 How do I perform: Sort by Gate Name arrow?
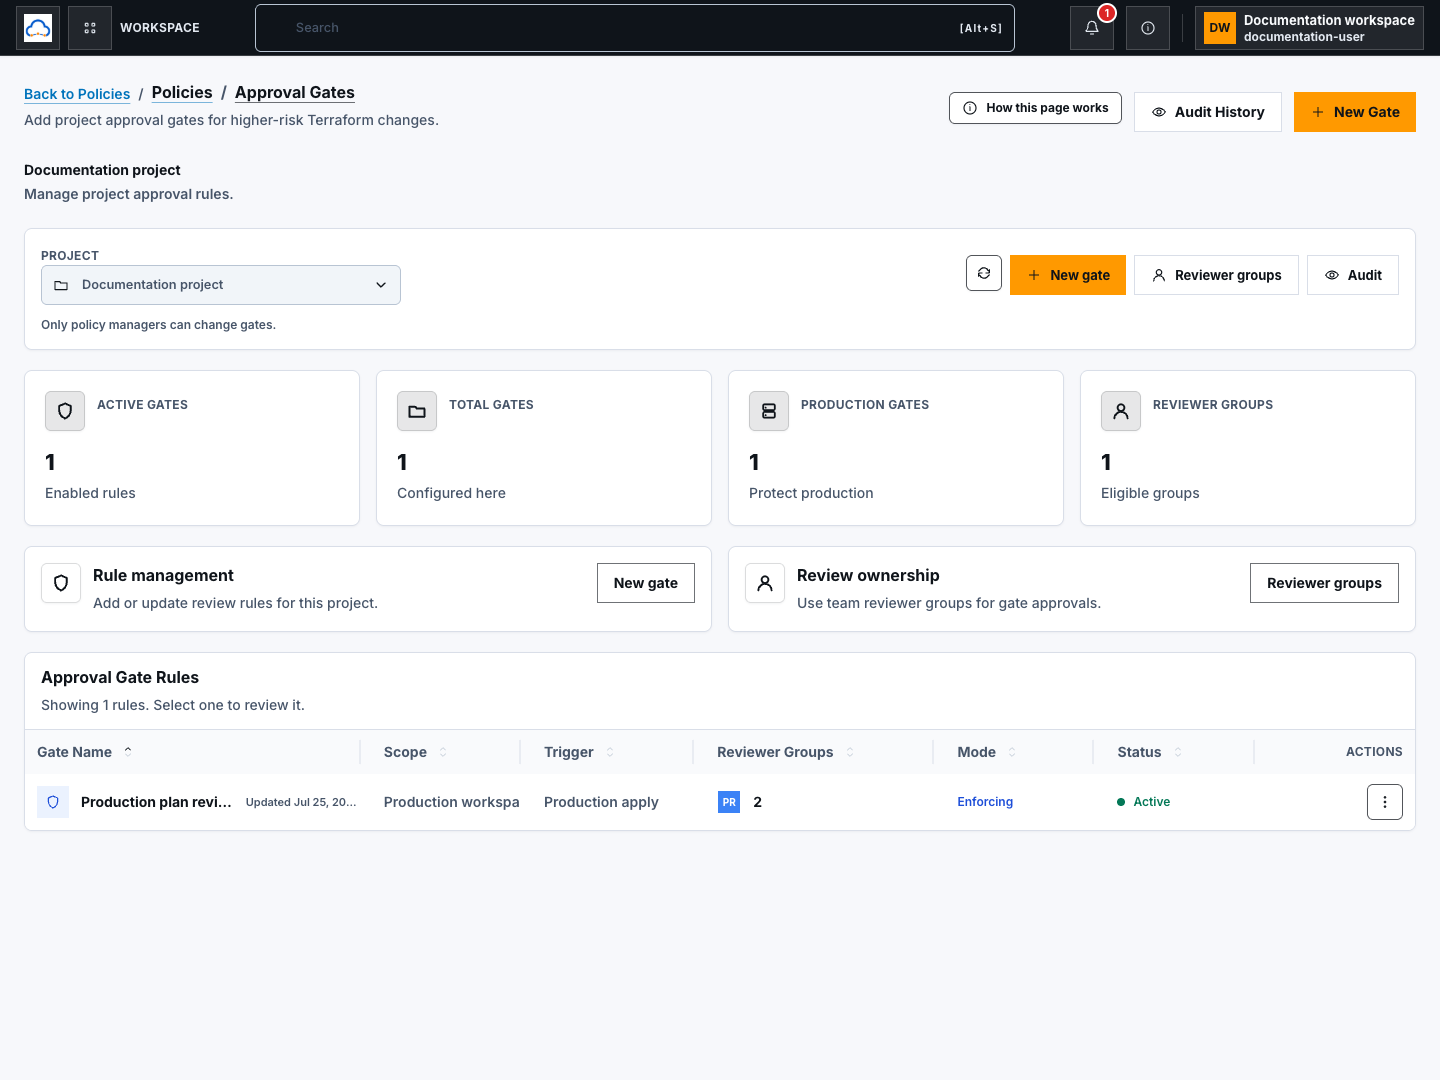click(128, 751)
